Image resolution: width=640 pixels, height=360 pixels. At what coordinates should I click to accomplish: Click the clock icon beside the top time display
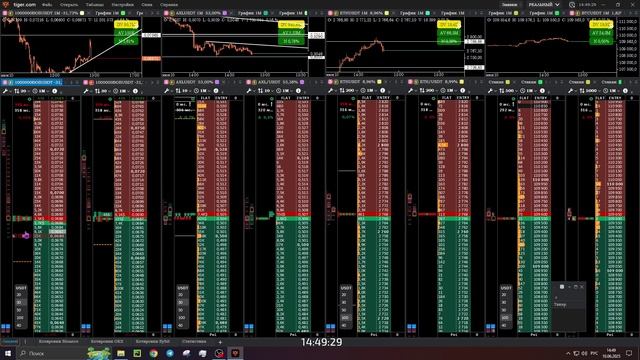tap(572, 5)
